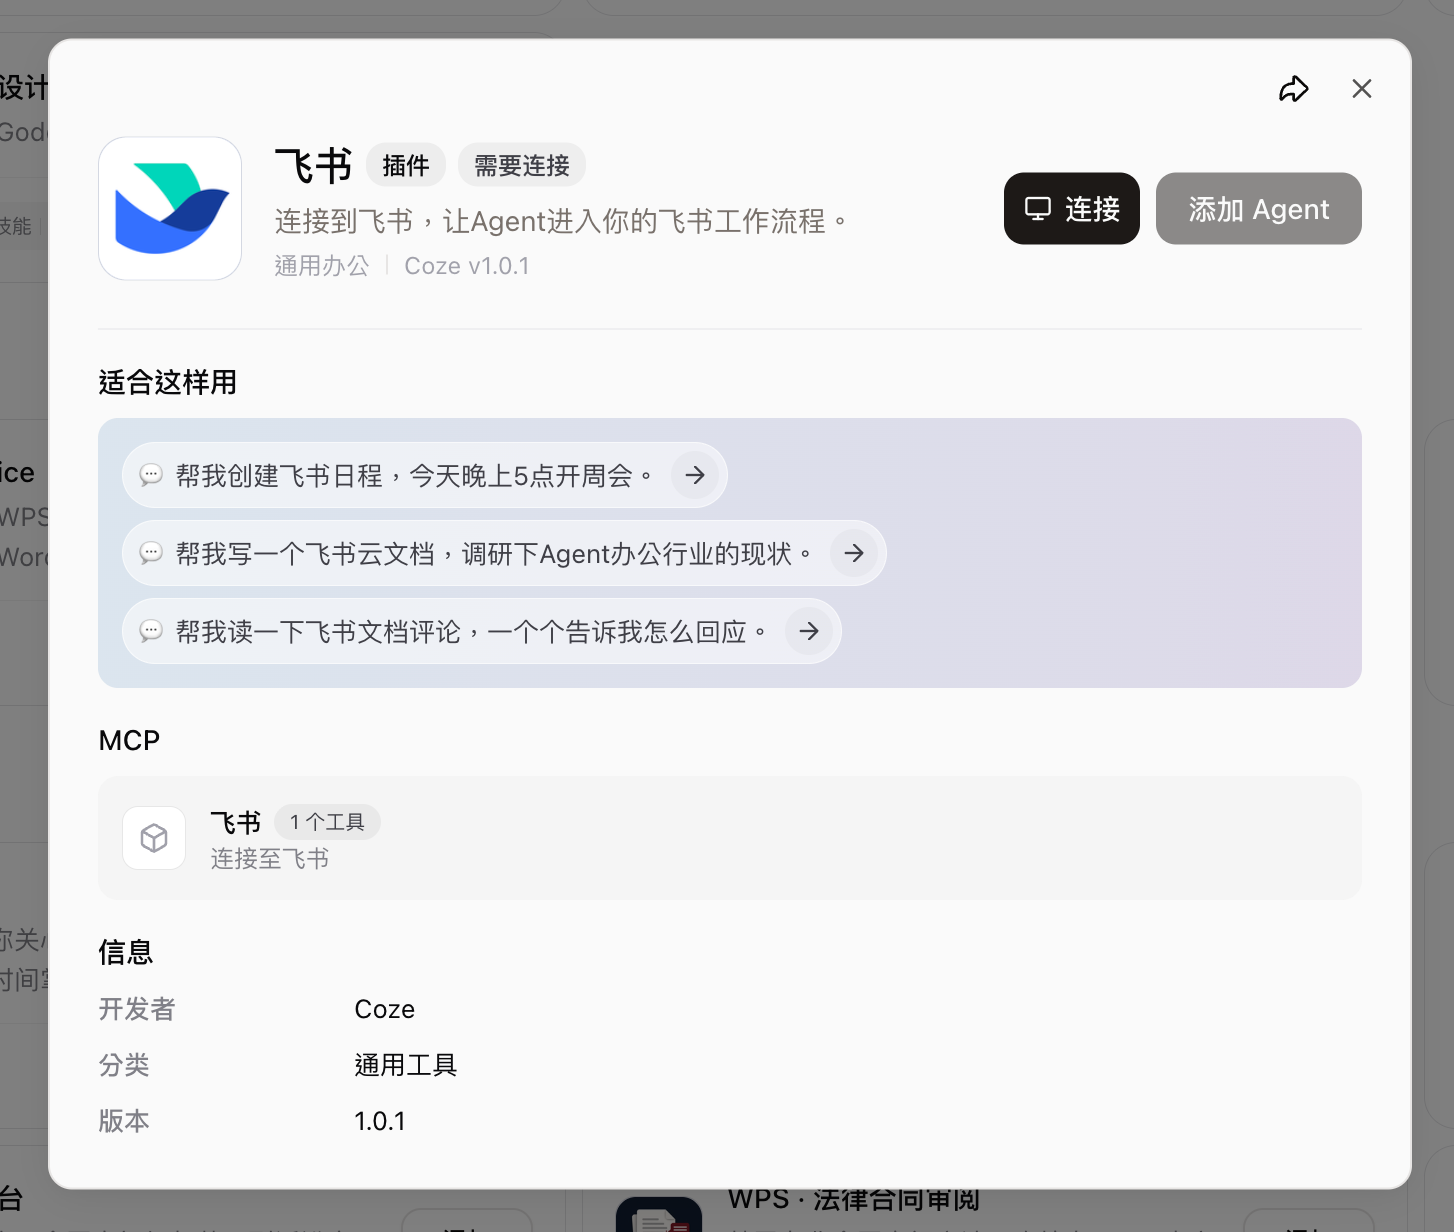This screenshot has width=1454, height=1232.
Task: Click the MCP cube icon for 飞书
Action: 154,838
